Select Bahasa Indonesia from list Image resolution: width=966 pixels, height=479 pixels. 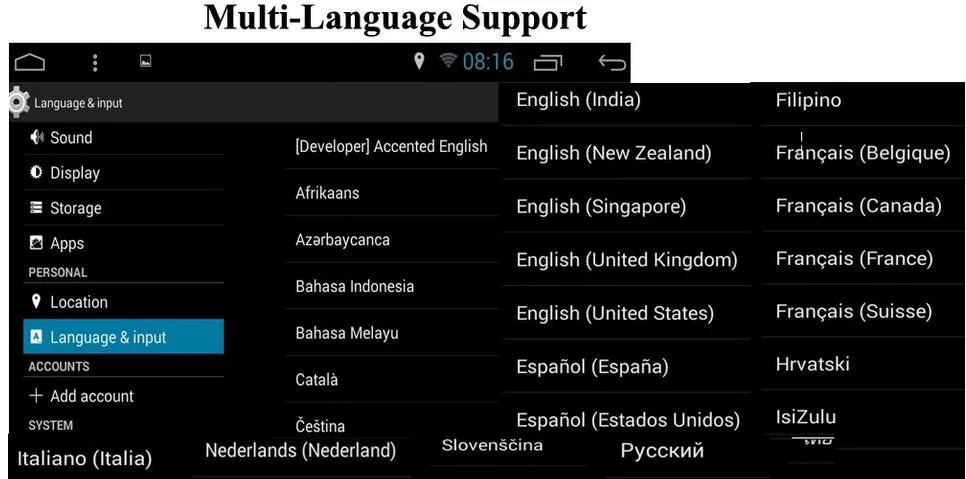coord(392,286)
